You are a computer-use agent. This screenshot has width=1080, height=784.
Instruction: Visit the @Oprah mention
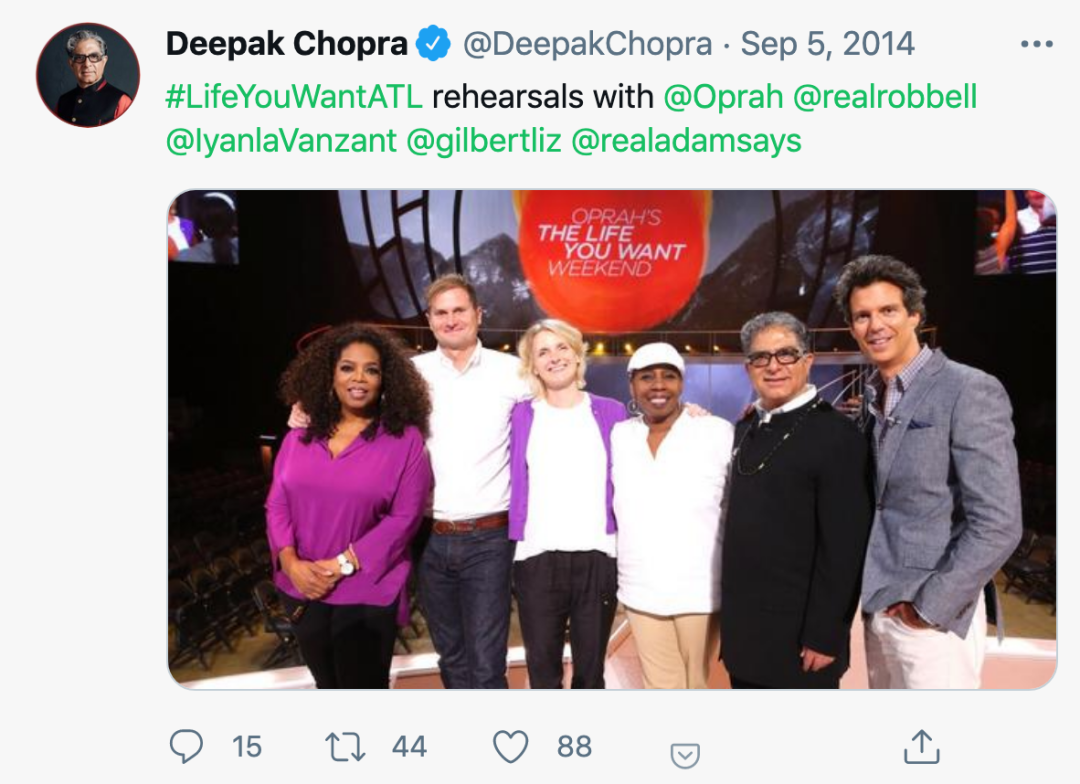point(723,96)
